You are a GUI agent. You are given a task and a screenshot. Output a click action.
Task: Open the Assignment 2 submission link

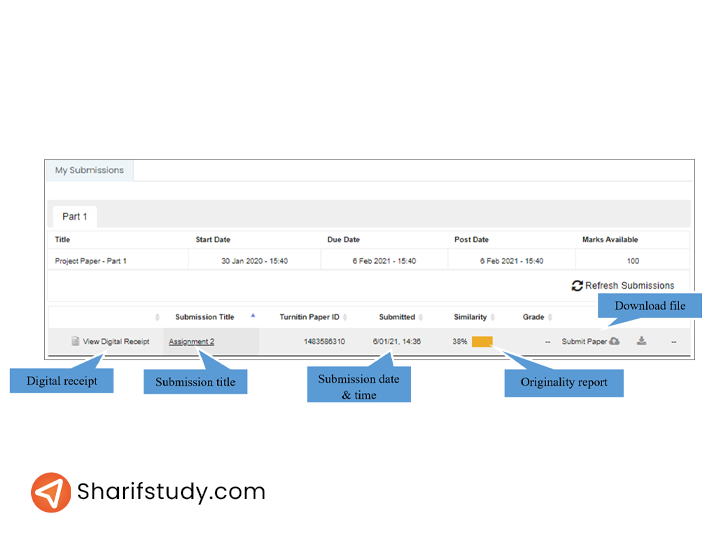click(191, 342)
